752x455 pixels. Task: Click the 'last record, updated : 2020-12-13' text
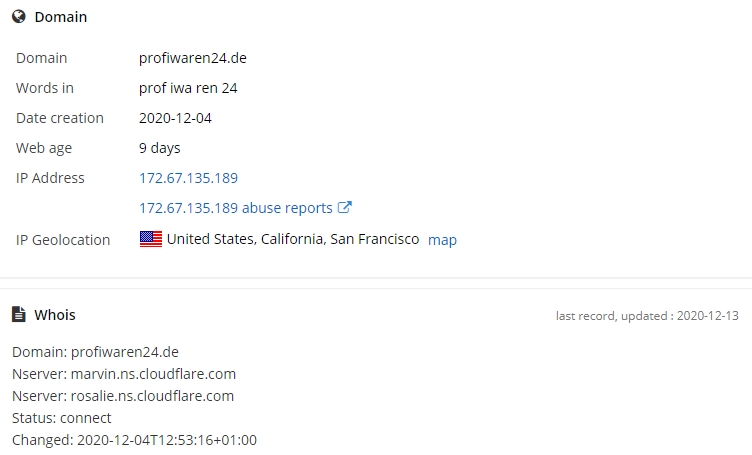[x=647, y=316]
